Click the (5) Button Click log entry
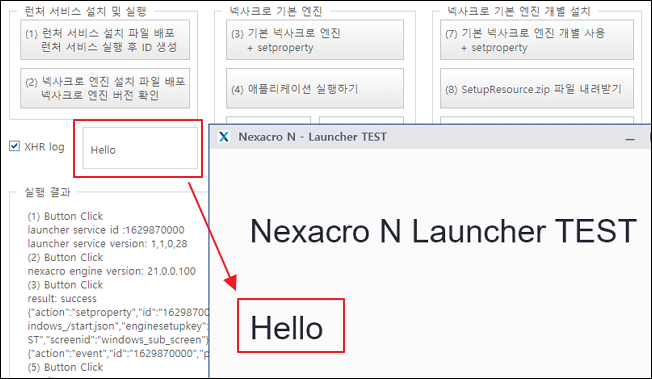652x379 pixels. pyautogui.click(x=65, y=367)
